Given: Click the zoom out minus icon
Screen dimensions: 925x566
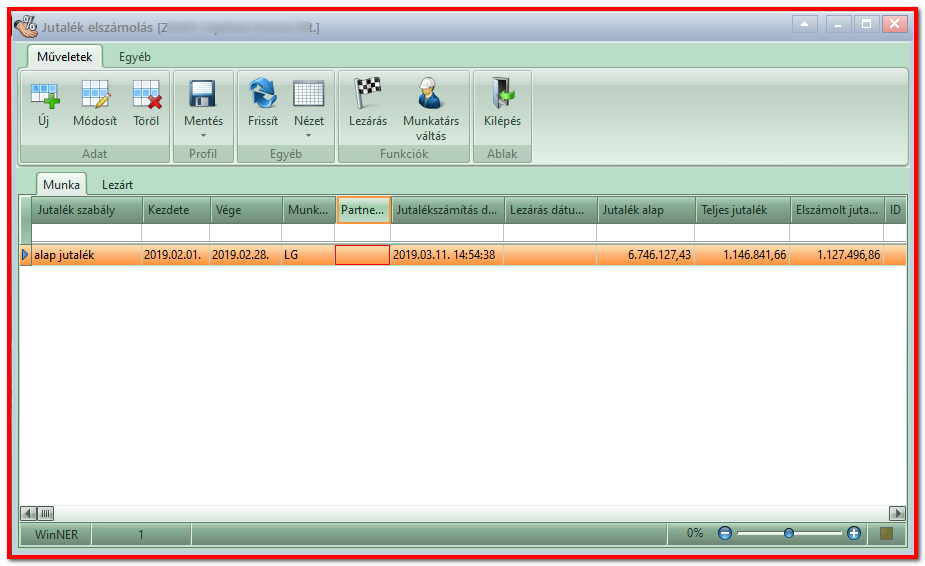Looking at the screenshot, I should point(725,534).
